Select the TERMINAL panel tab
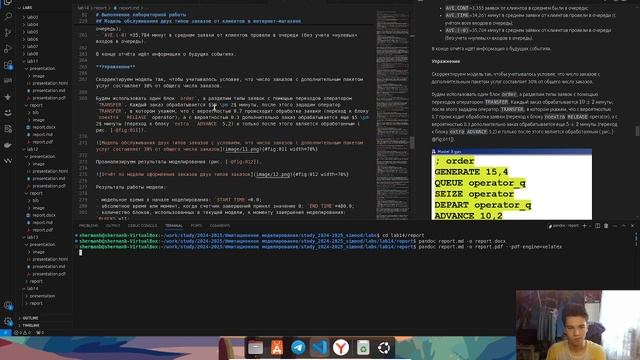The width and height of the screenshot is (640, 360). pos(173,226)
